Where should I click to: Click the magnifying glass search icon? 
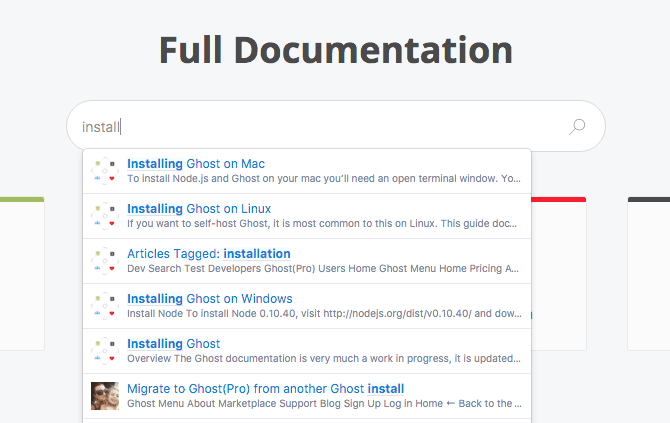pyautogui.click(x=577, y=126)
